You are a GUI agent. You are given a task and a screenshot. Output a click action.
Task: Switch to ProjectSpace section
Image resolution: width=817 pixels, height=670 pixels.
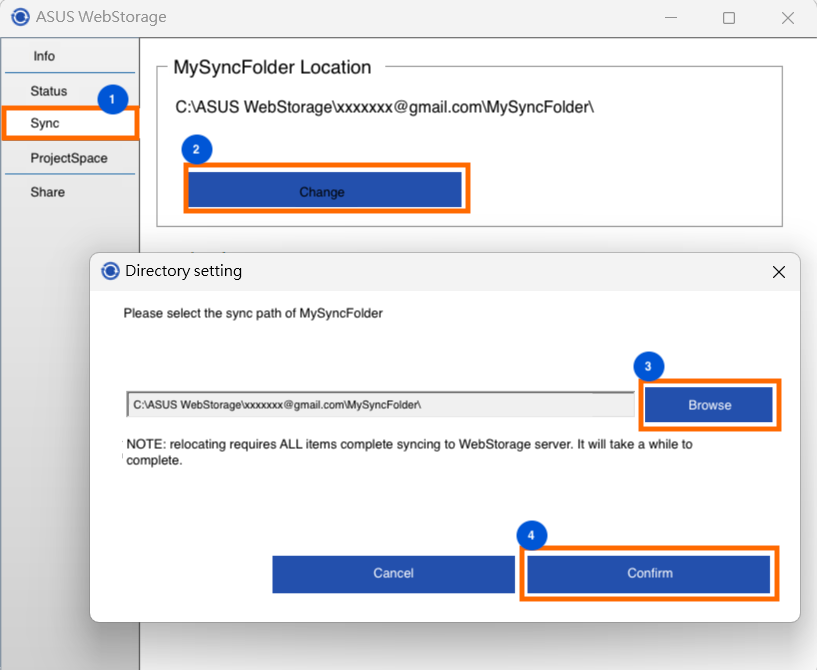pos(70,158)
